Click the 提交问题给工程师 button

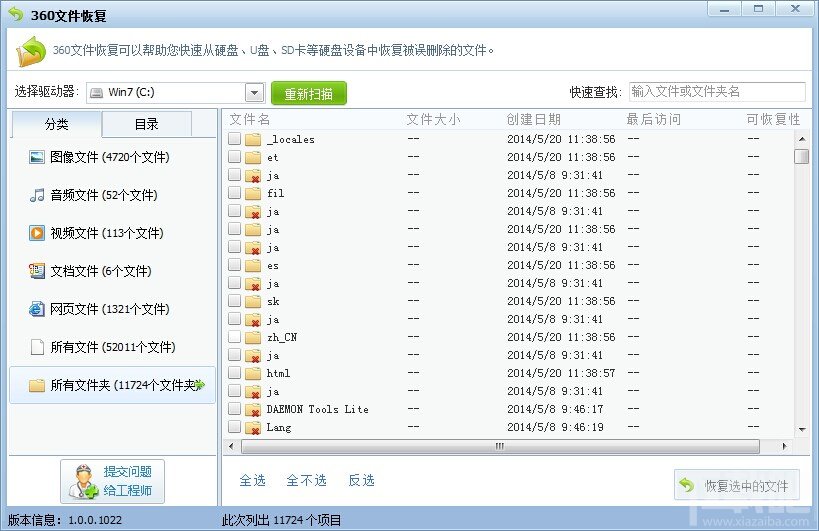pyautogui.click(x=112, y=481)
